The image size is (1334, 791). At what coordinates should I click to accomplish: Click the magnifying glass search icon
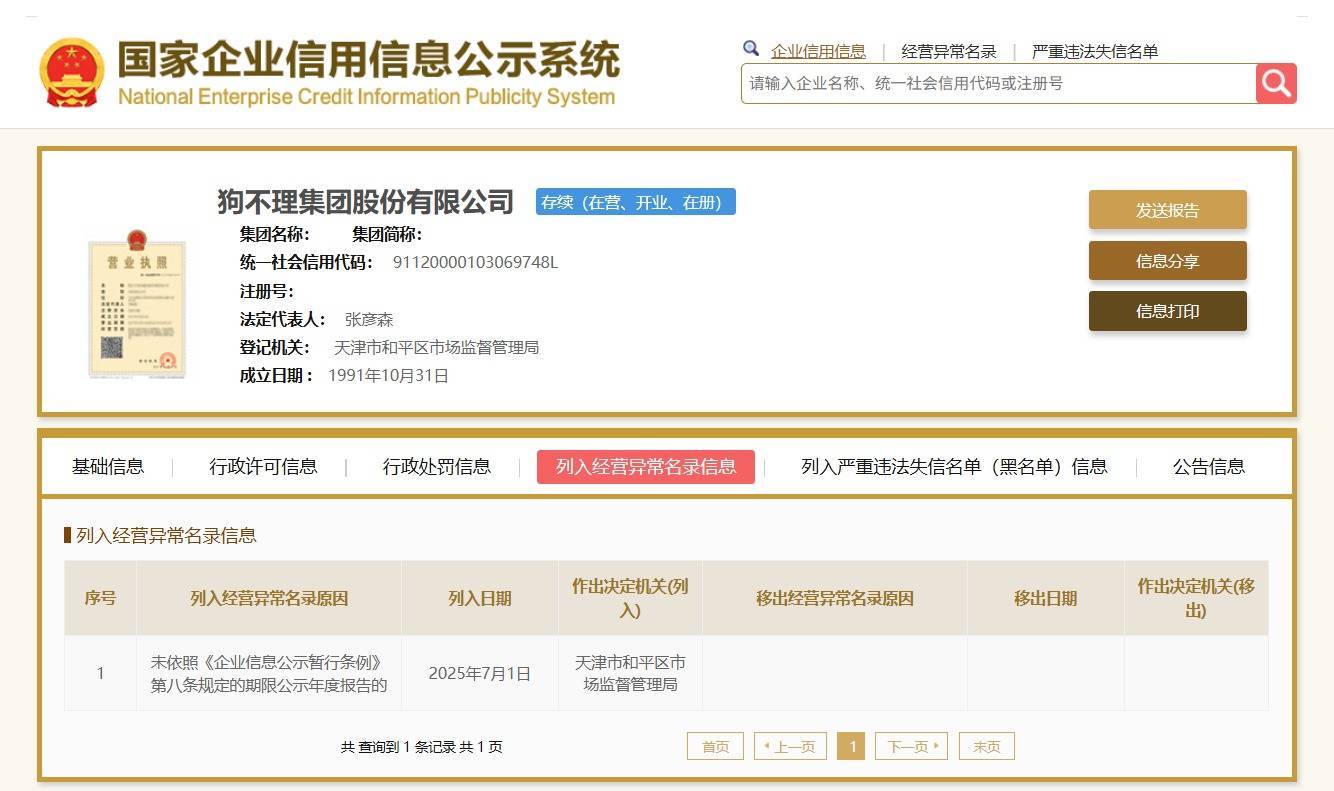click(1276, 84)
